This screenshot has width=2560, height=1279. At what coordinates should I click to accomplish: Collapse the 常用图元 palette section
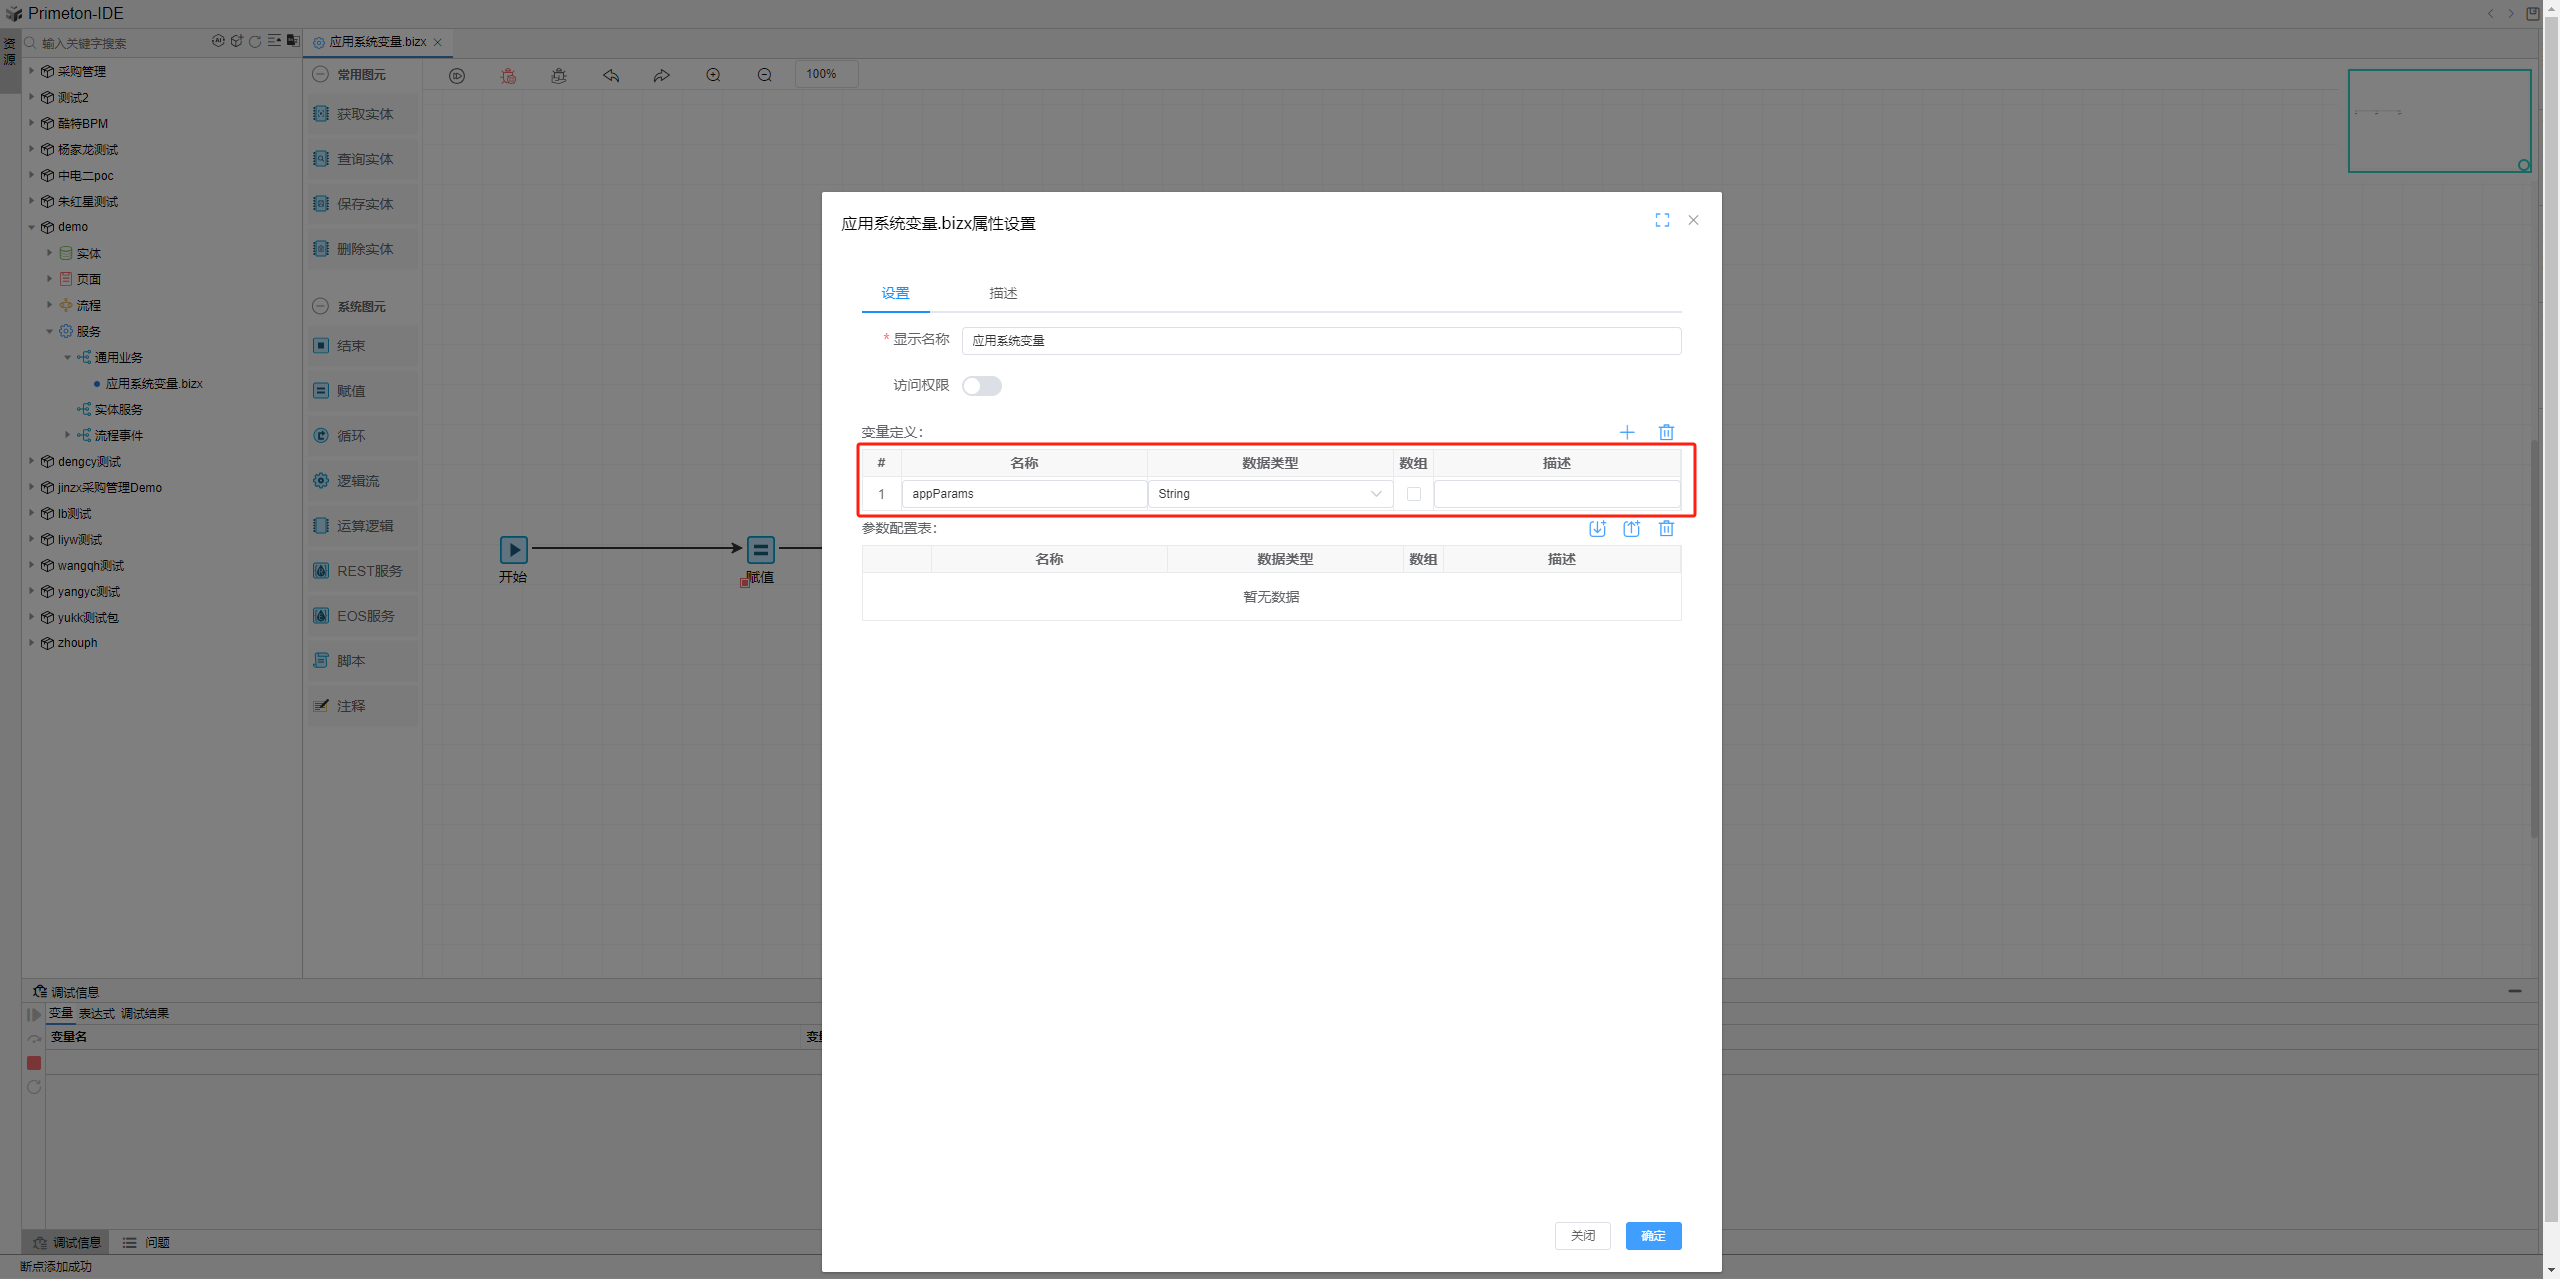(321, 74)
